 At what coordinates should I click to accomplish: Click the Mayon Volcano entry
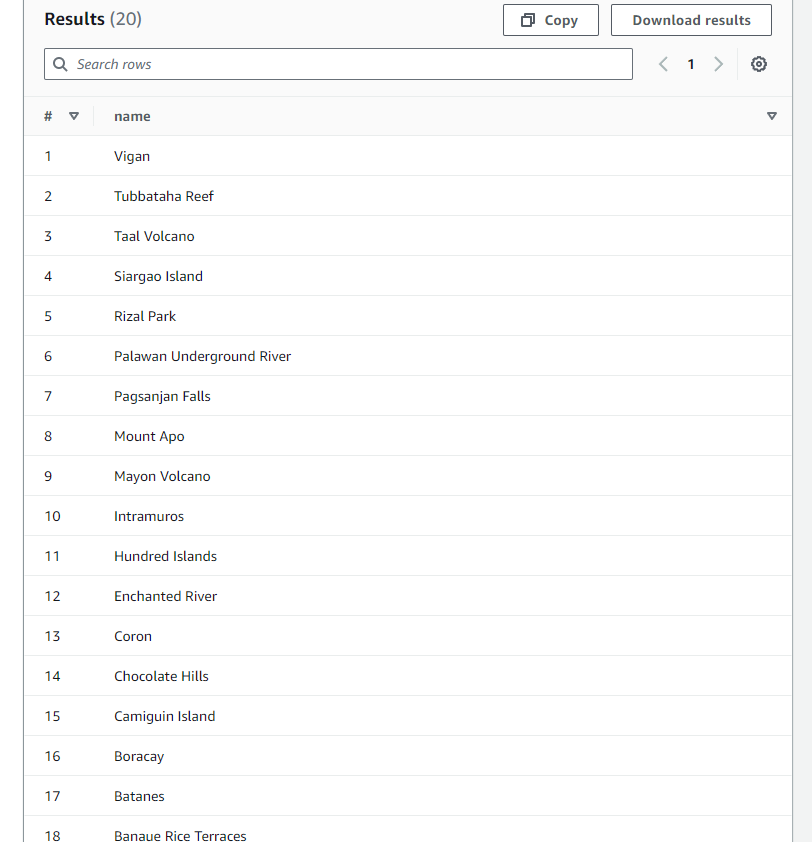click(162, 476)
